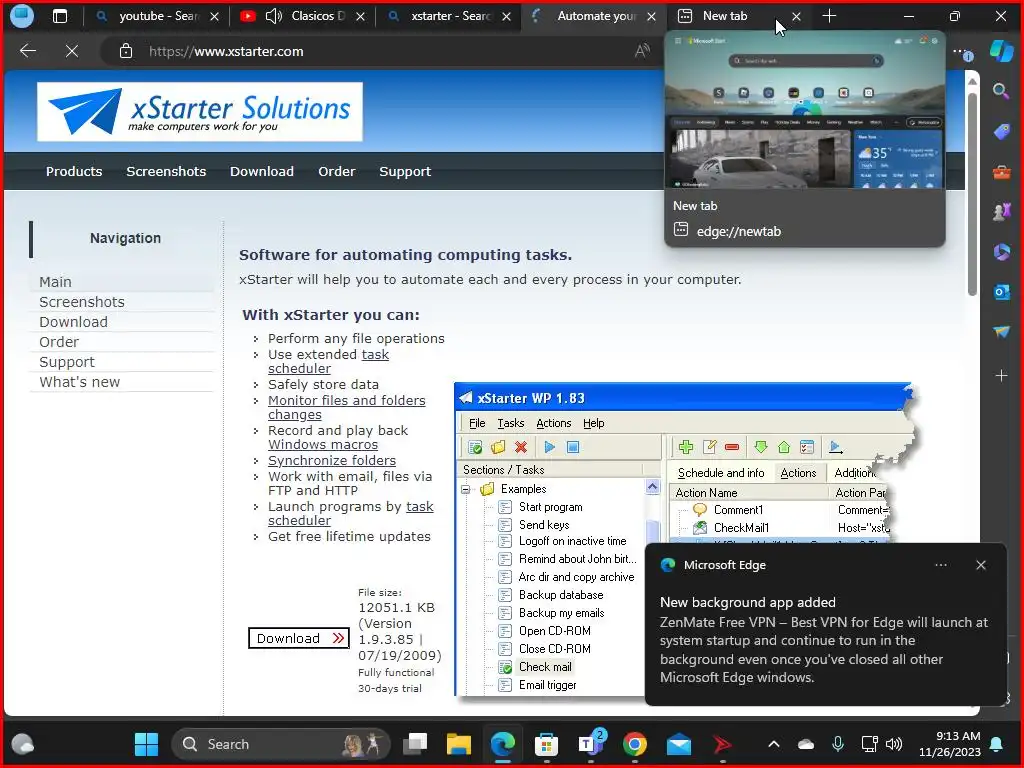Close the Clasicos YouTube tab
This screenshot has height=768, width=1024.
[360, 16]
